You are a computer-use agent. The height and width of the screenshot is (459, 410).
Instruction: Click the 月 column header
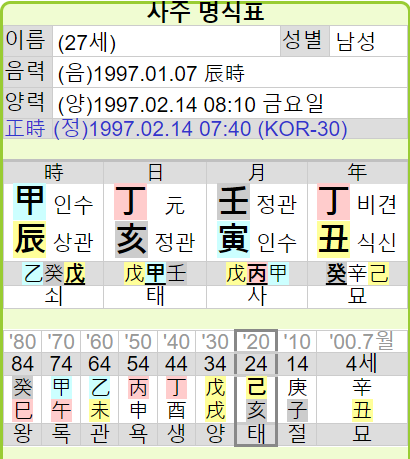[x=257, y=172]
